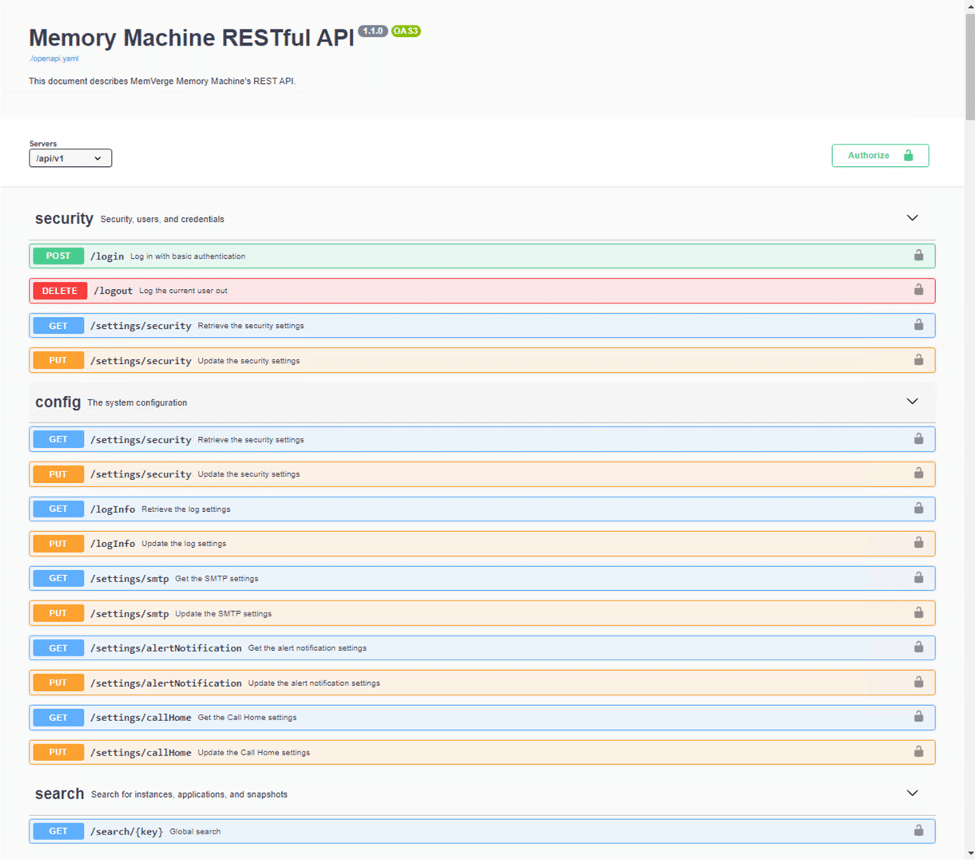Open the Servers dropdown showing /api/v1
977x860 pixels.
[x=70, y=158]
